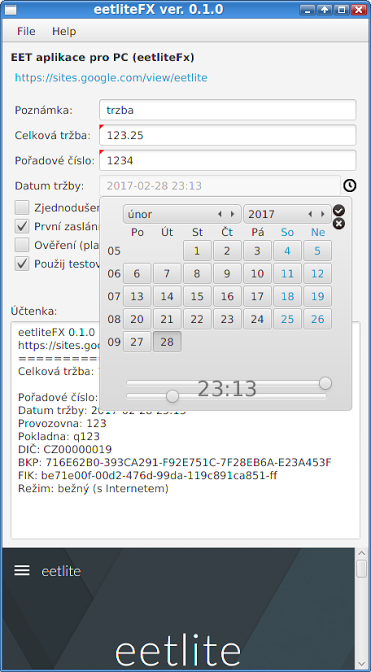Focus the Pořadové číslo input field
The image size is (371, 672).
point(227,161)
